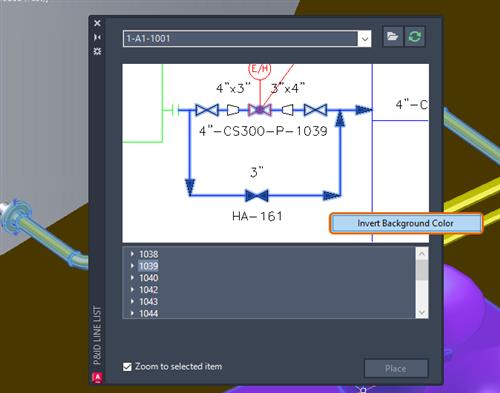Expand line 1043 tree node

[x=132, y=301]
